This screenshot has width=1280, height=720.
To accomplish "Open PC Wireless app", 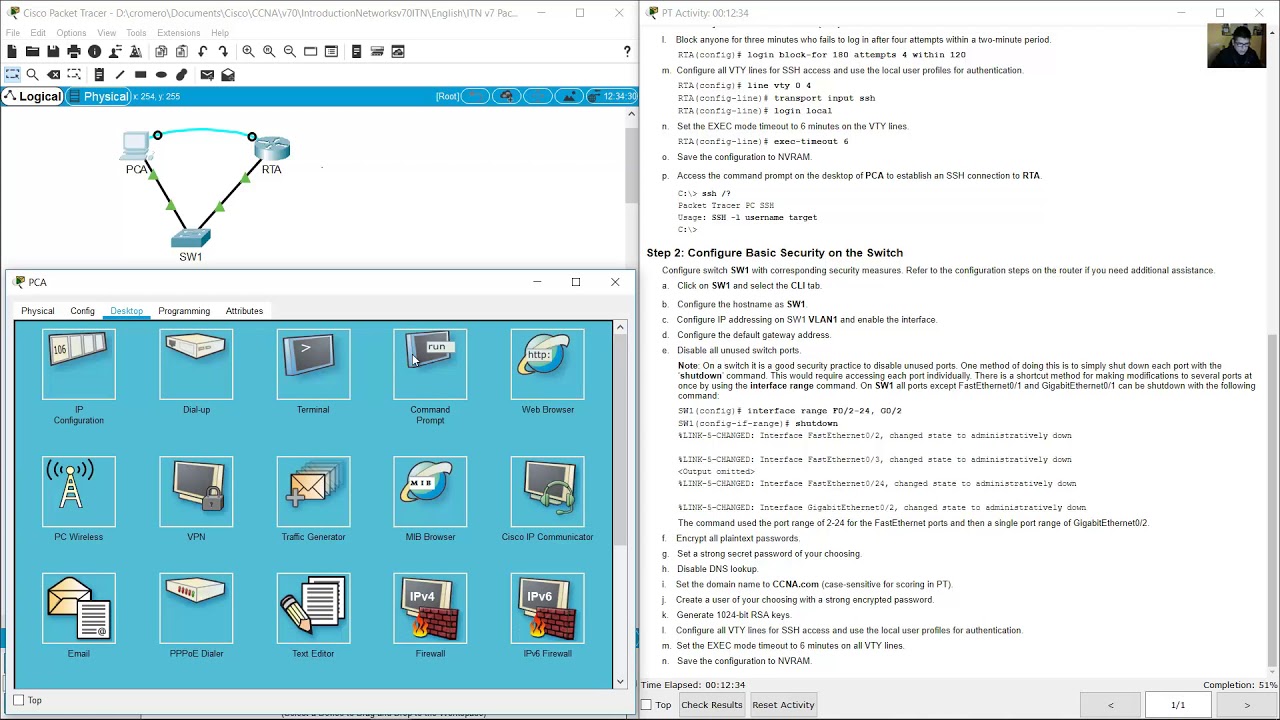I will 79,492.
